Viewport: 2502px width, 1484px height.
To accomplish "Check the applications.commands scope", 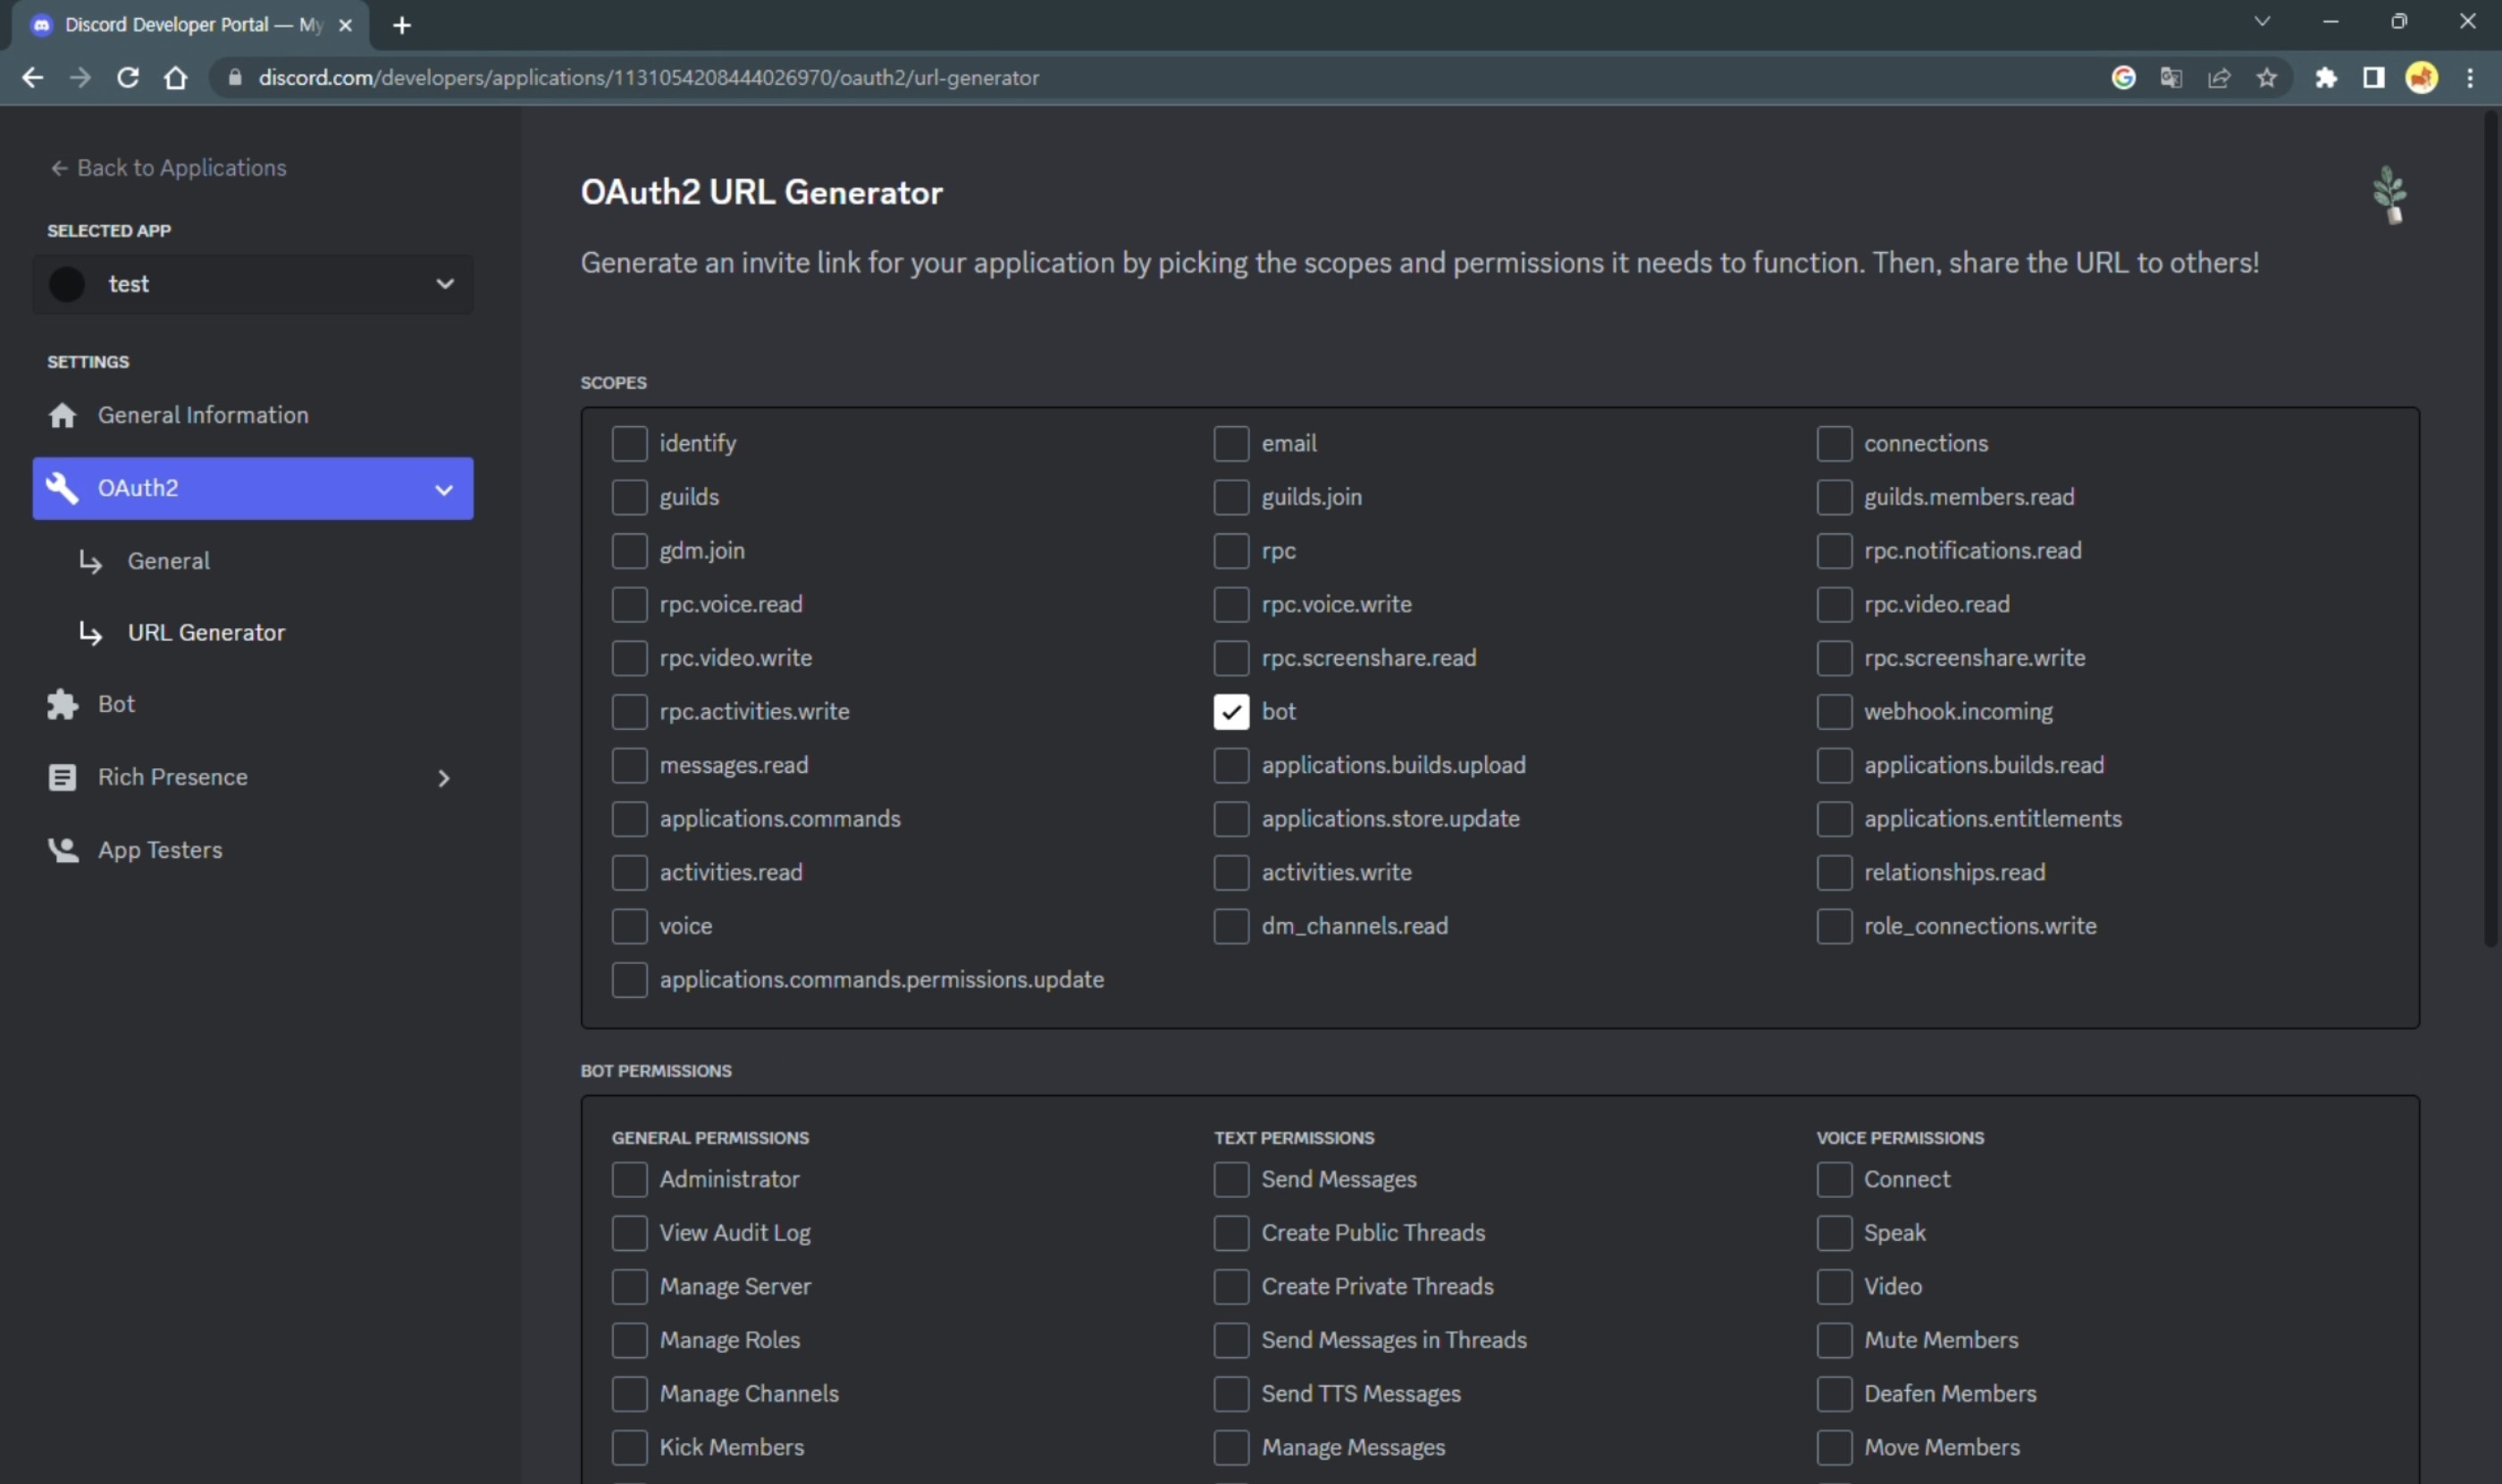I will (x=629, y=818).
